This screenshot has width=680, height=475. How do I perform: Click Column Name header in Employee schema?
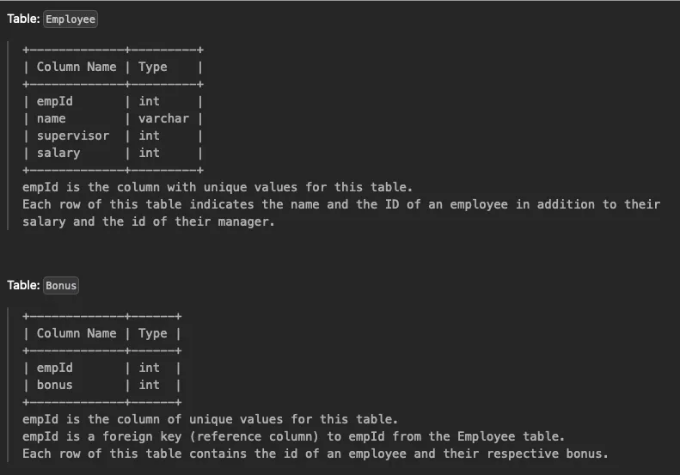click(76, 67)
